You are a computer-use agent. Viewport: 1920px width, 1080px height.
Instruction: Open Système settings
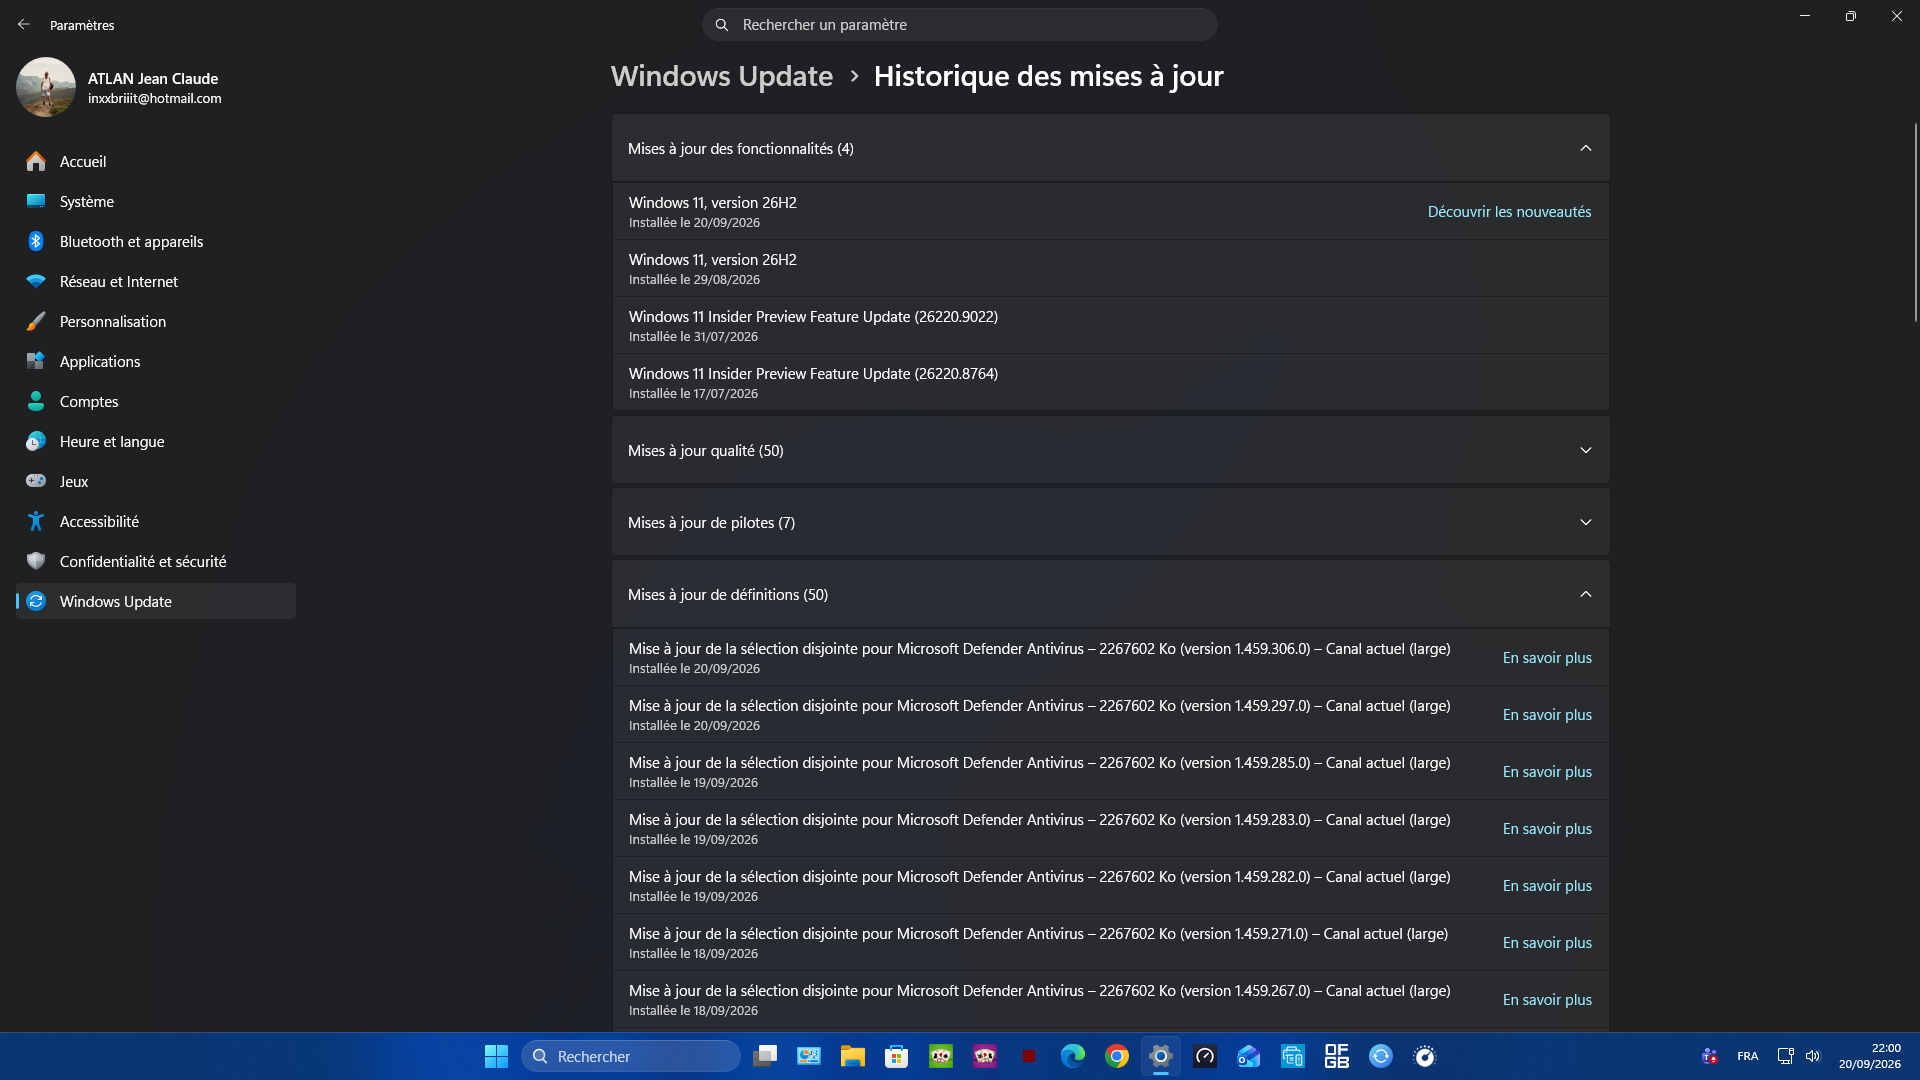pos(155,201)
